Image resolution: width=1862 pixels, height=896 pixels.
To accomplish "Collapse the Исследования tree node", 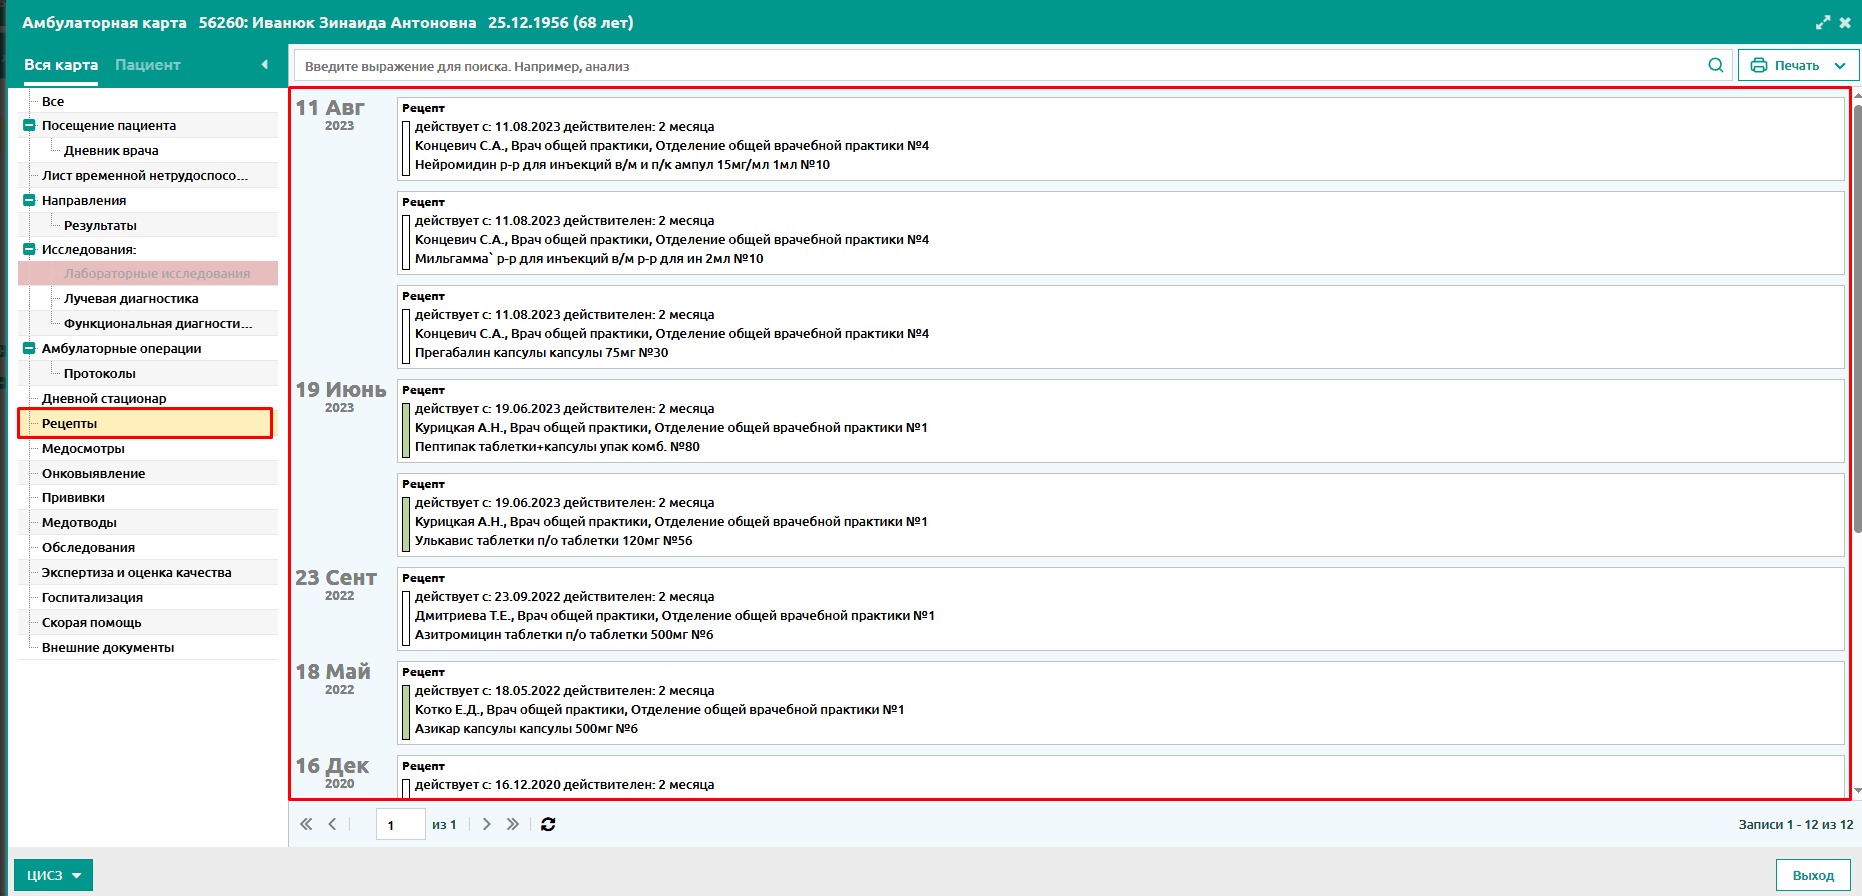I will tap(29, 250).
